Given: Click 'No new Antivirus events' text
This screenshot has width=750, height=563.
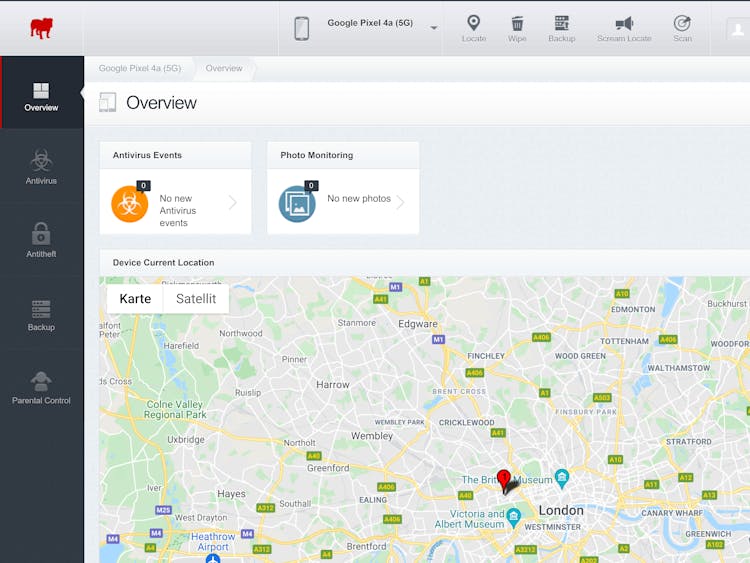Looking at the screenshot, I should pyautogui.click(x=177, y=210).
